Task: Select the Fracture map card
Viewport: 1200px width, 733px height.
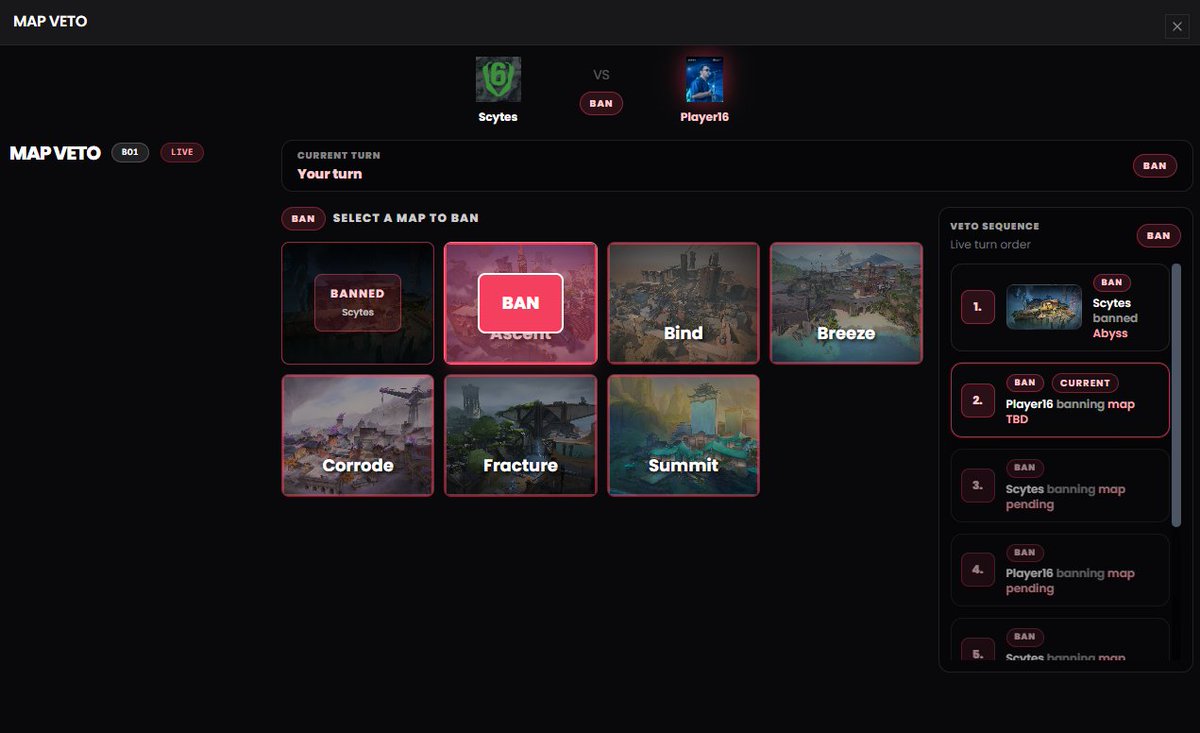Action: coord(520,435)
